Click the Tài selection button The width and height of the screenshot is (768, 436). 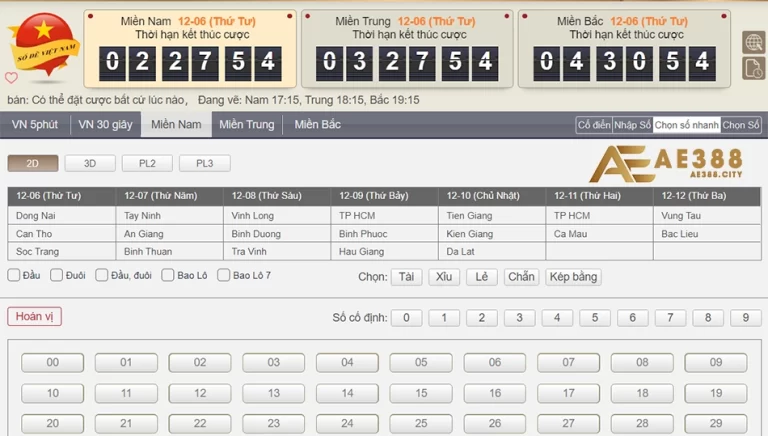pyautogui.click(x=405, y=277)
